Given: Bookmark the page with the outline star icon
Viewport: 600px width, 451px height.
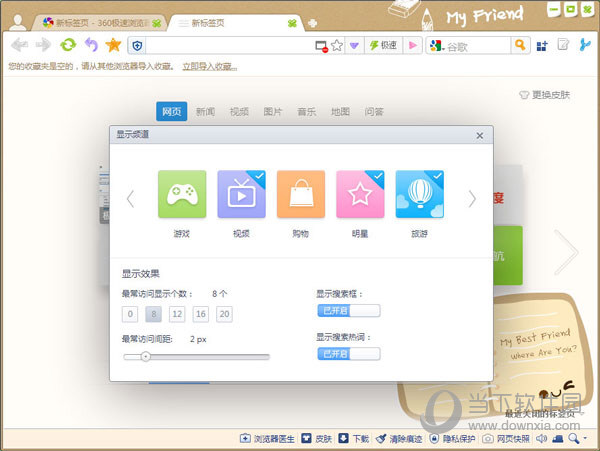Looking at the screenshot, I should tap(337, 46).
